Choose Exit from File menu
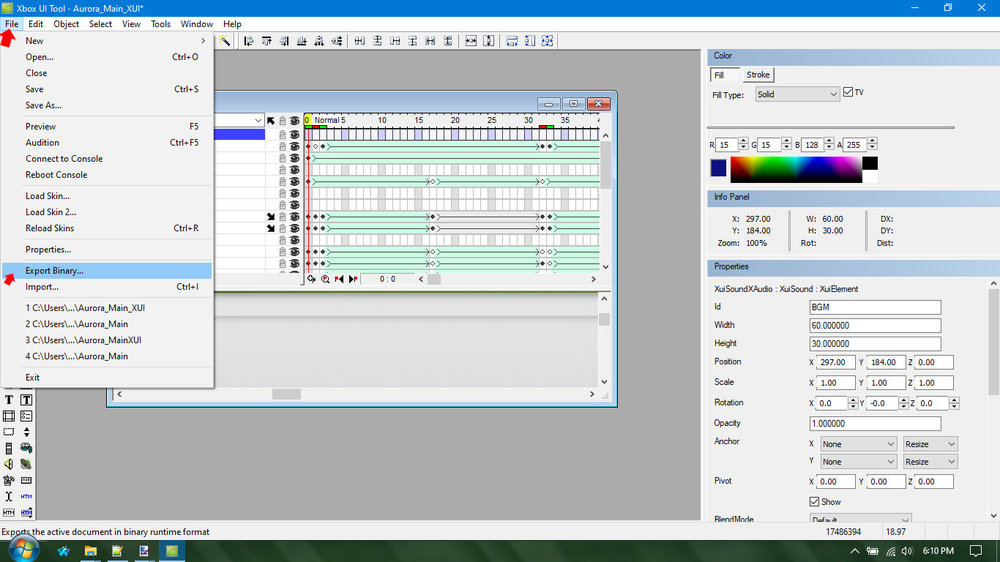Screen dimensions: 1000x562 (x=107, y=377)
